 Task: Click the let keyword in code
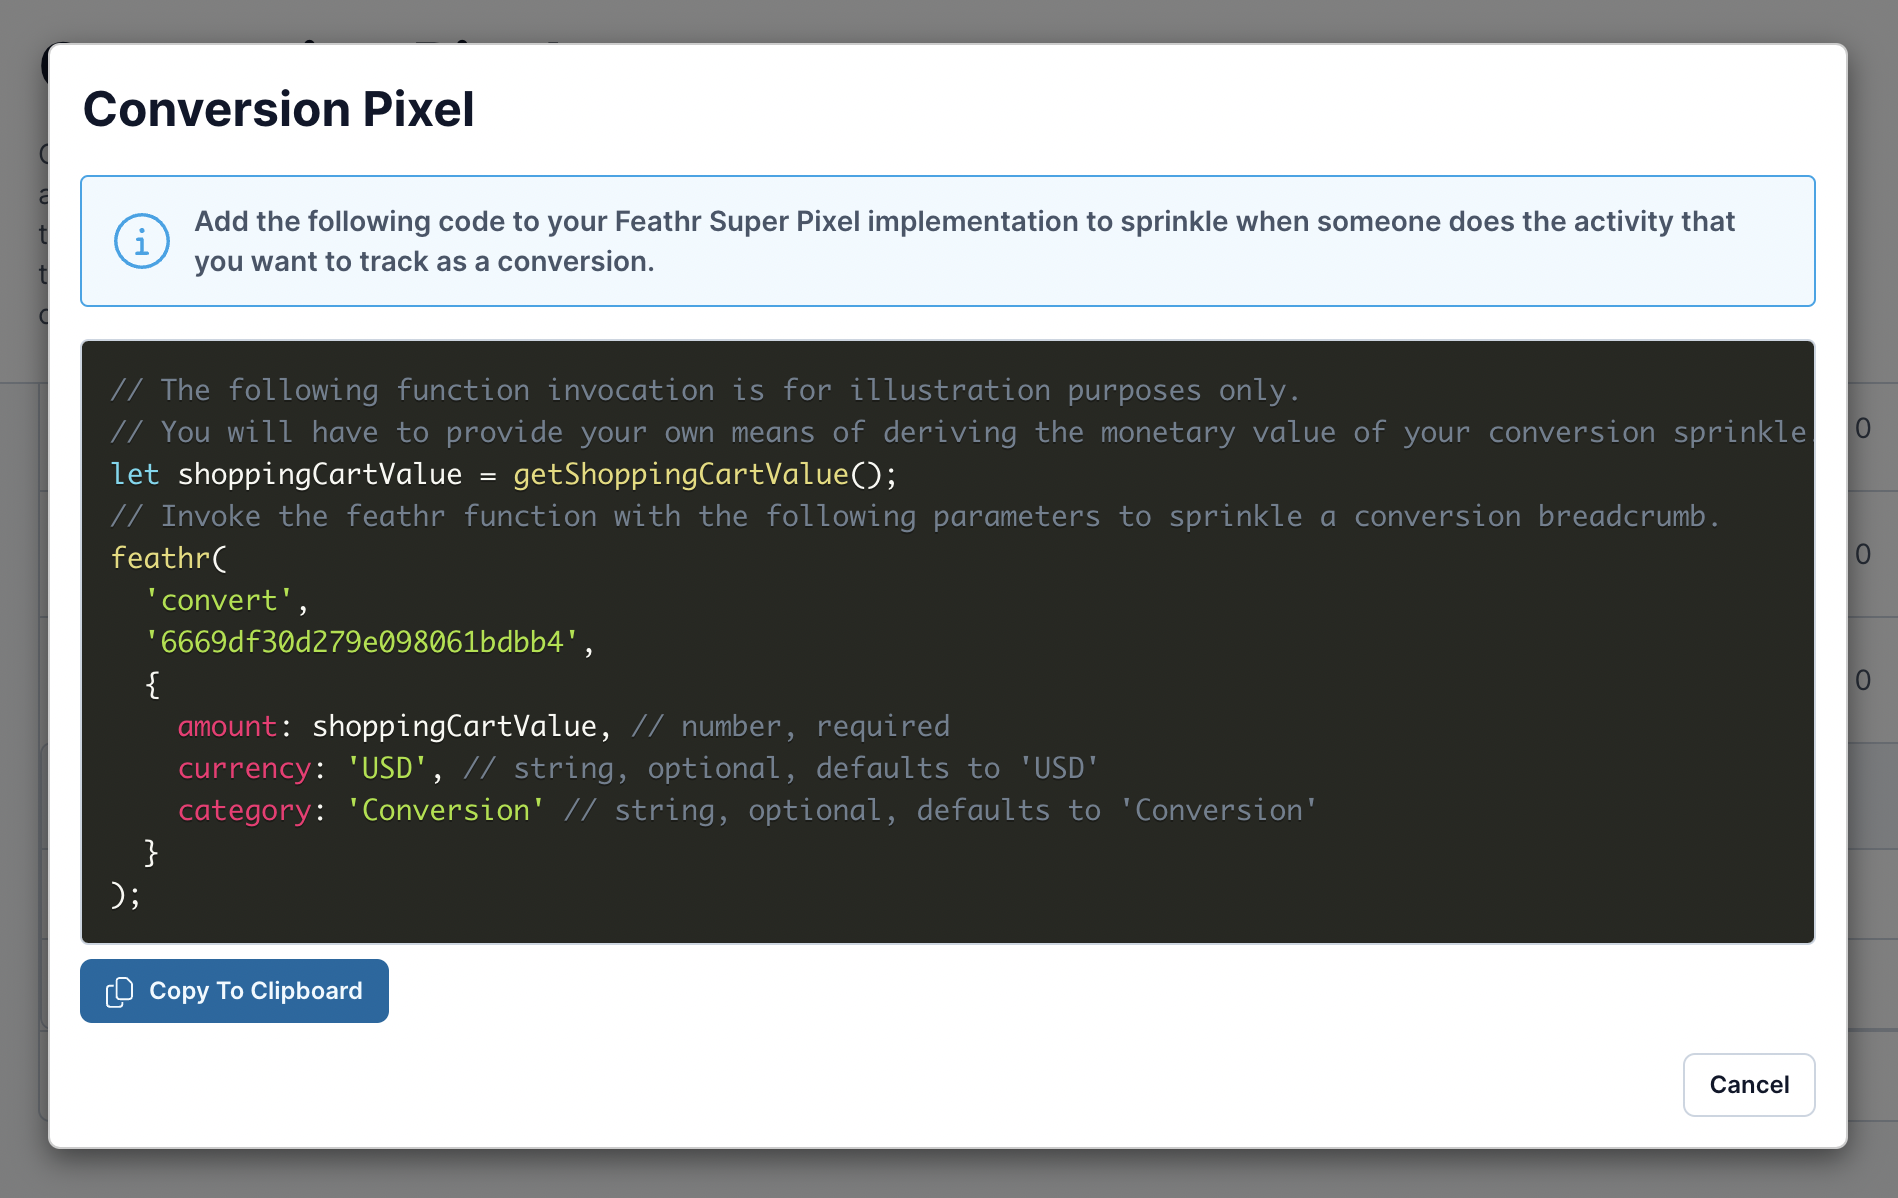135,474
